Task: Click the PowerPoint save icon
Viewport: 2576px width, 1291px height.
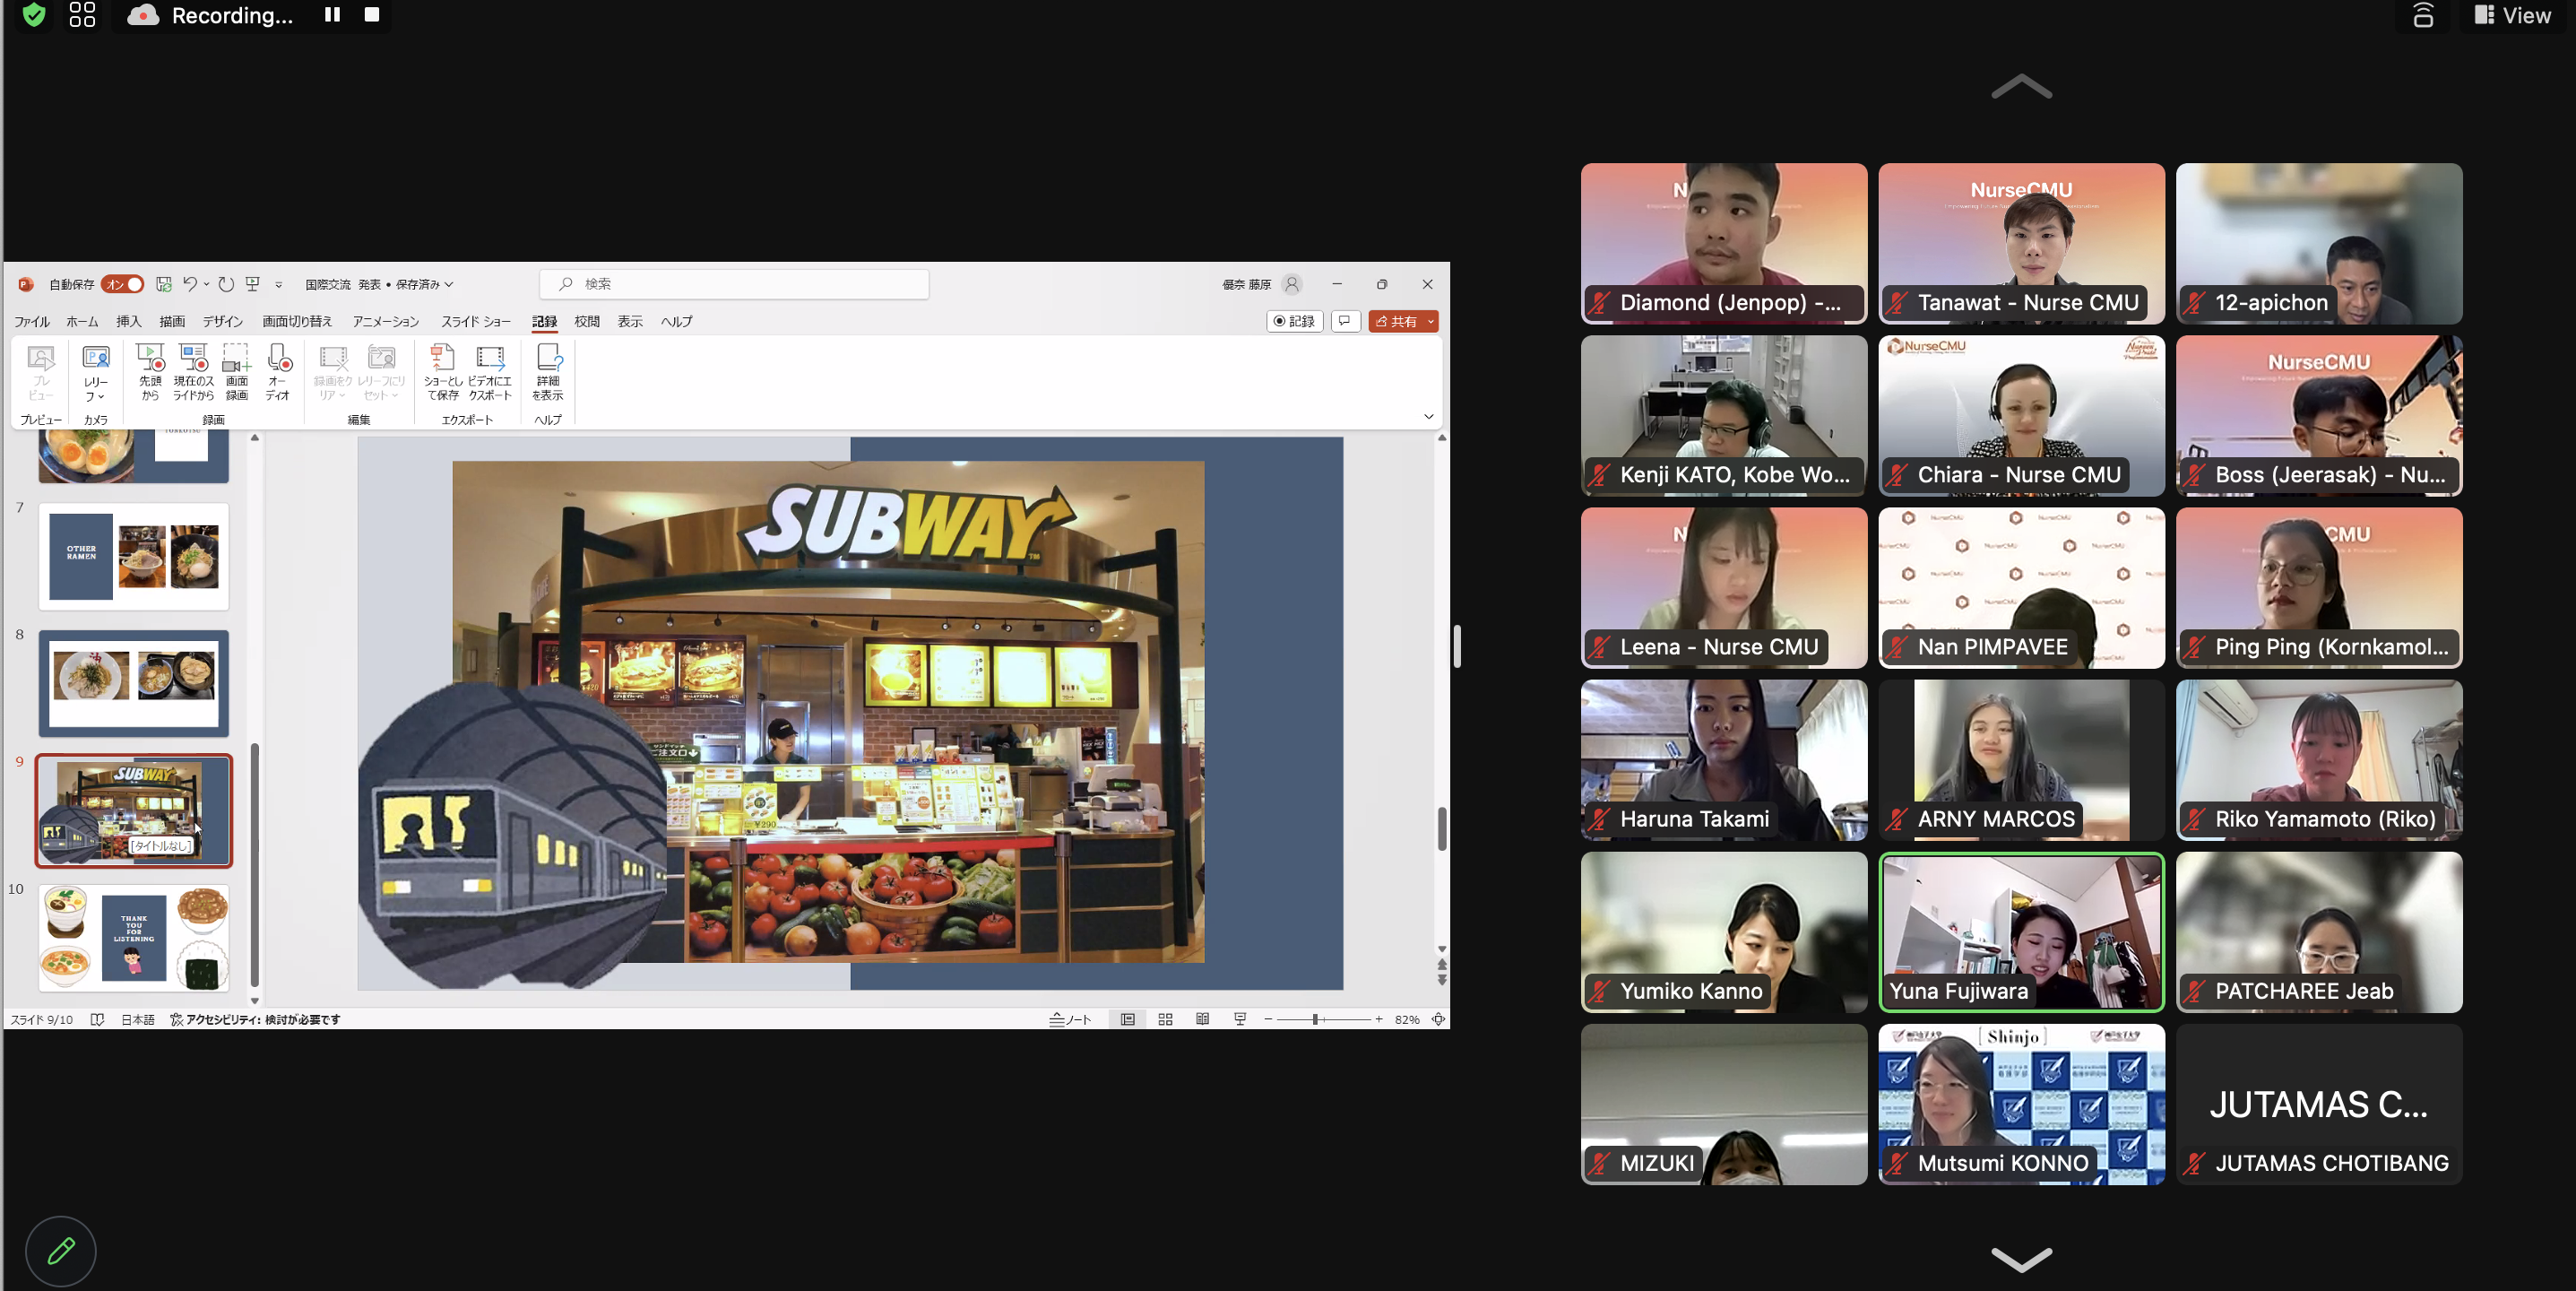Action: [164, 284]
